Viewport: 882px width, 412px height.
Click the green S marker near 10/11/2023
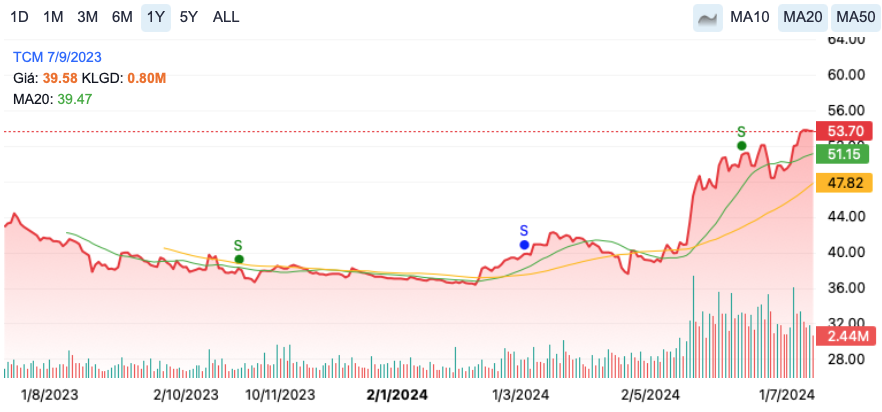[239, 259]
